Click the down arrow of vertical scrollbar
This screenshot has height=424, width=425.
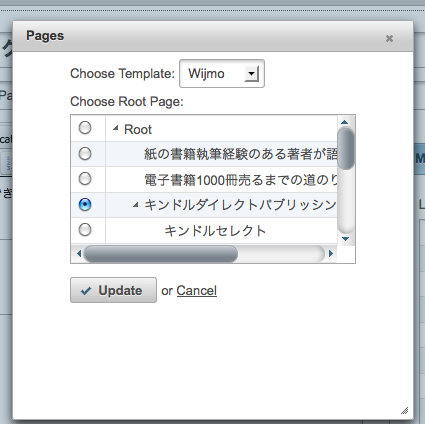tap(345, 239)
